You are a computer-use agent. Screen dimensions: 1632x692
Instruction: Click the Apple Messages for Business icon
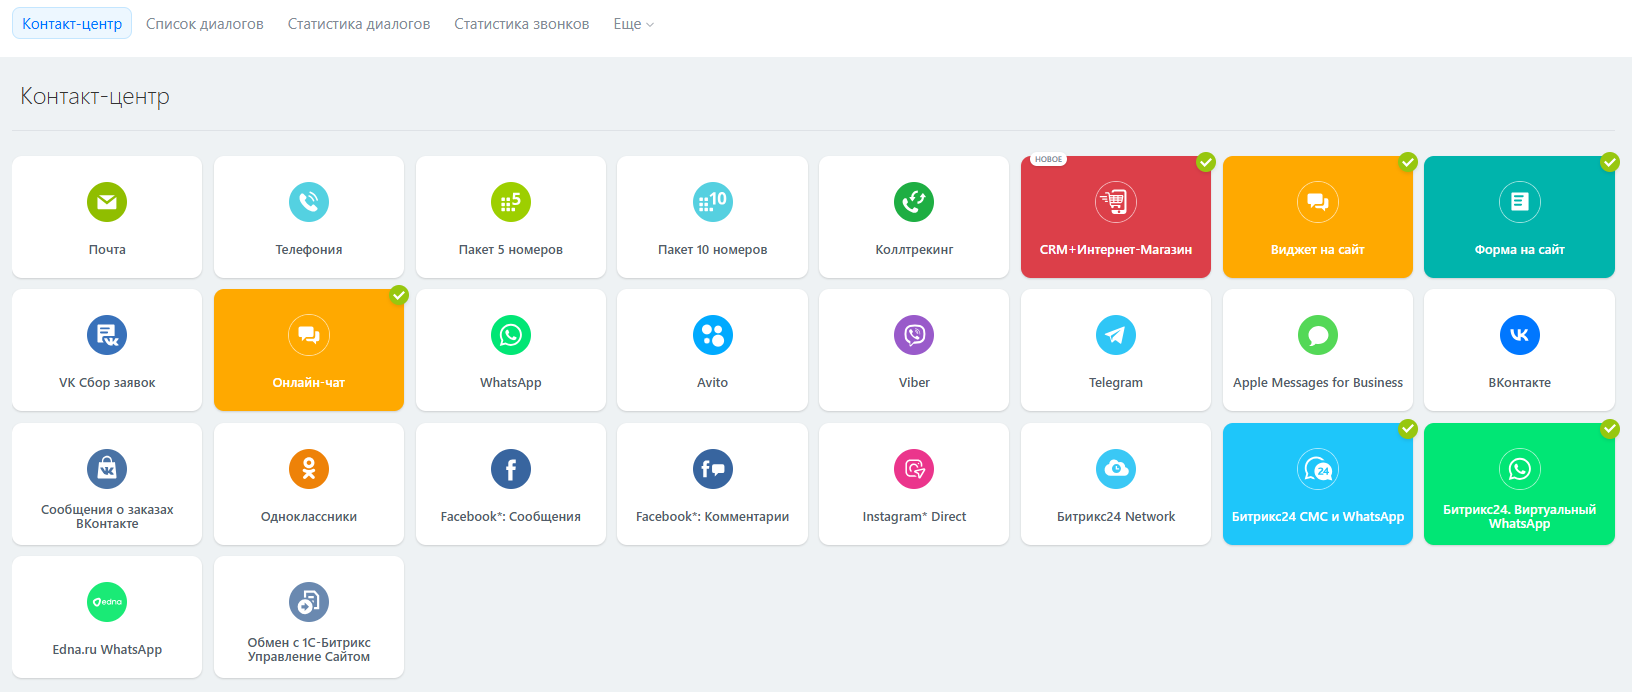[x=1318, y=335]
